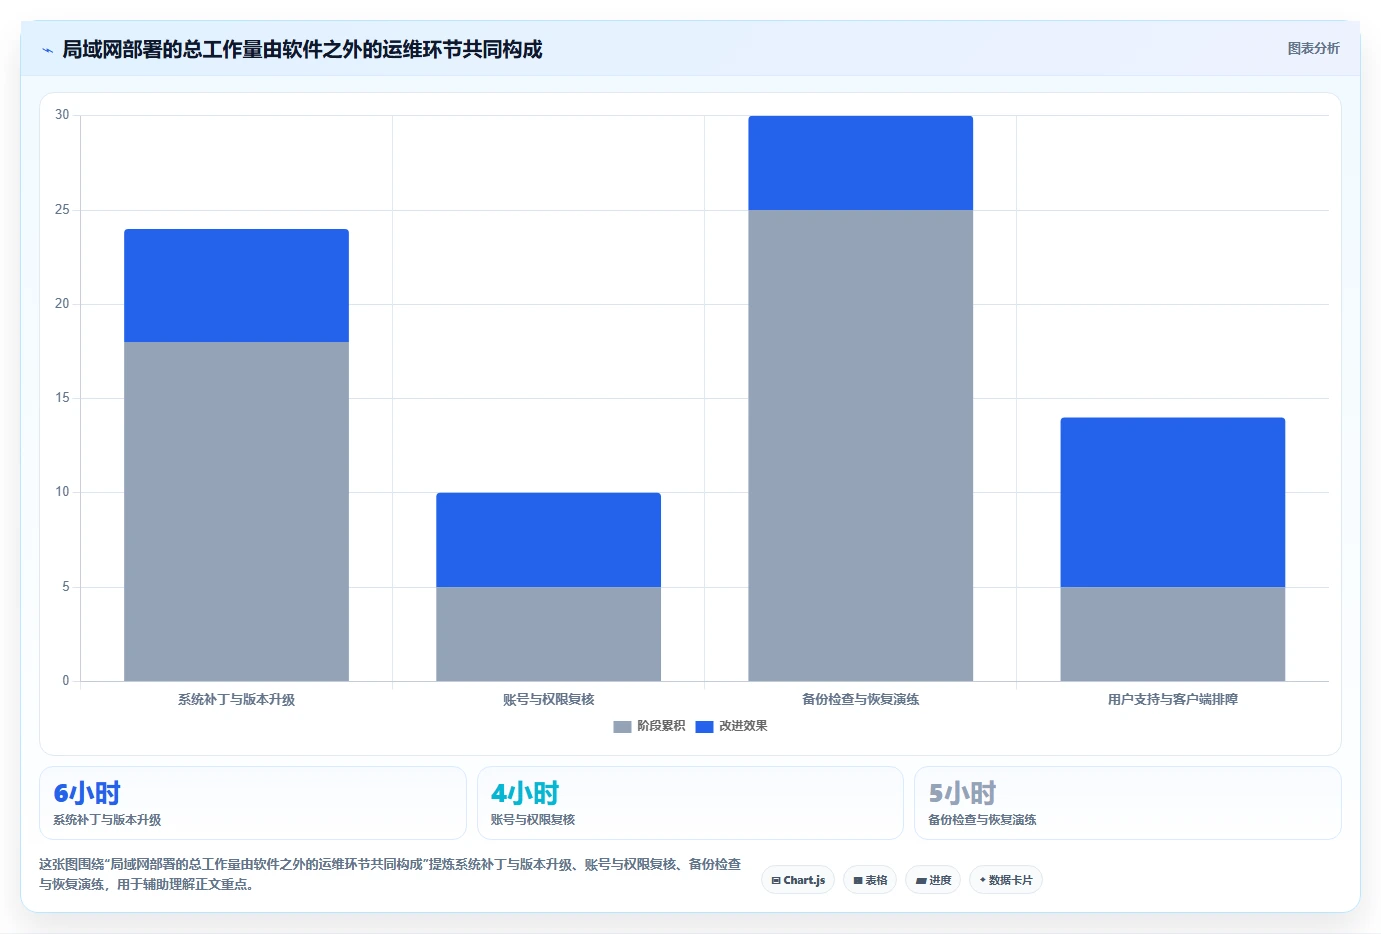
Task: Click the y-axis value 30
Action: click(62, 115)
